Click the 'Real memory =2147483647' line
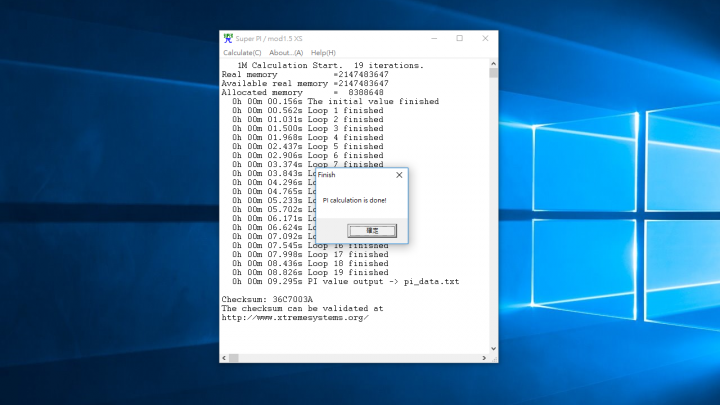 pyautogui.click(x=305, y=74)
